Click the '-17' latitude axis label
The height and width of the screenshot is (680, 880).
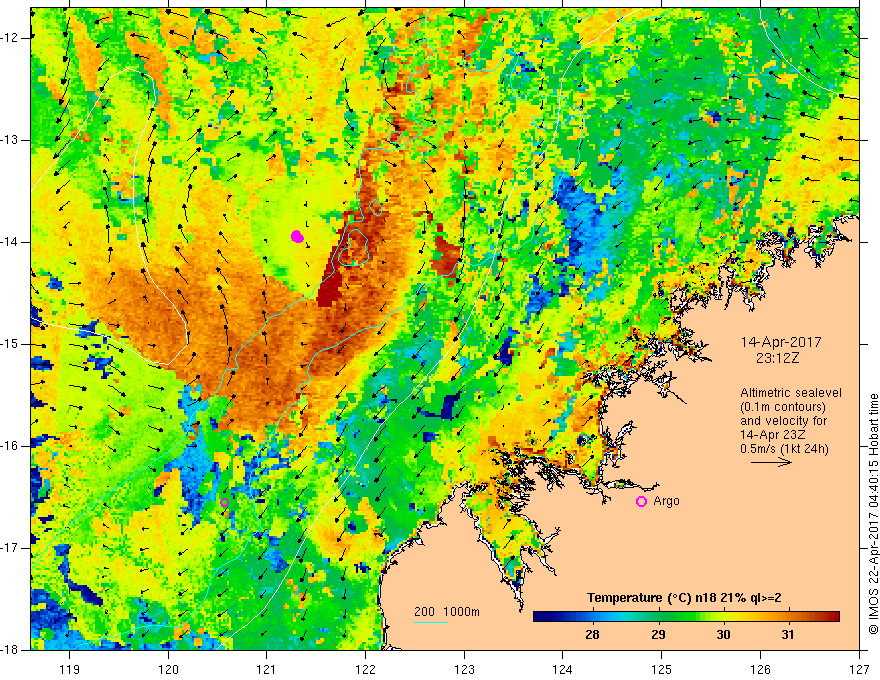(10, 548)
